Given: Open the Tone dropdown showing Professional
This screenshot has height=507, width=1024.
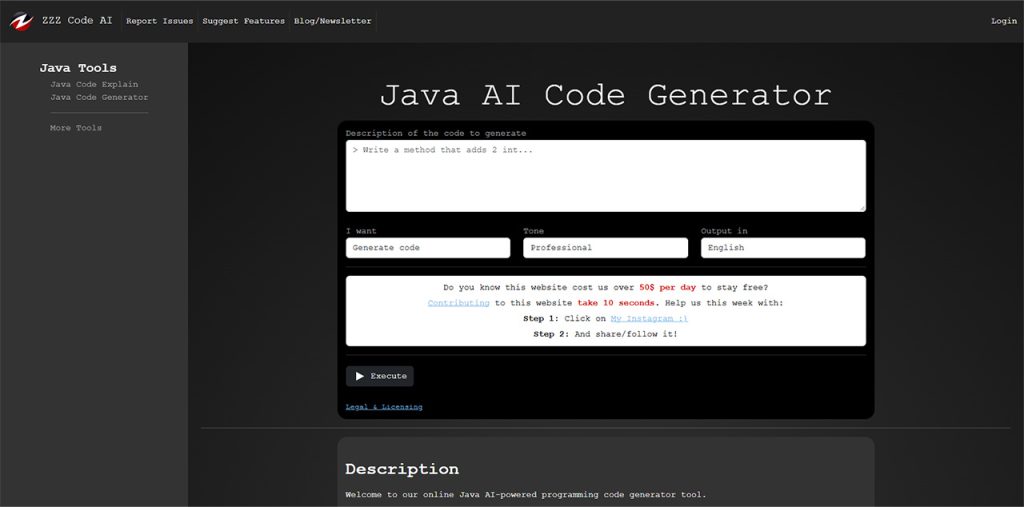Looking at the screenshot, I should pos(605,248).
